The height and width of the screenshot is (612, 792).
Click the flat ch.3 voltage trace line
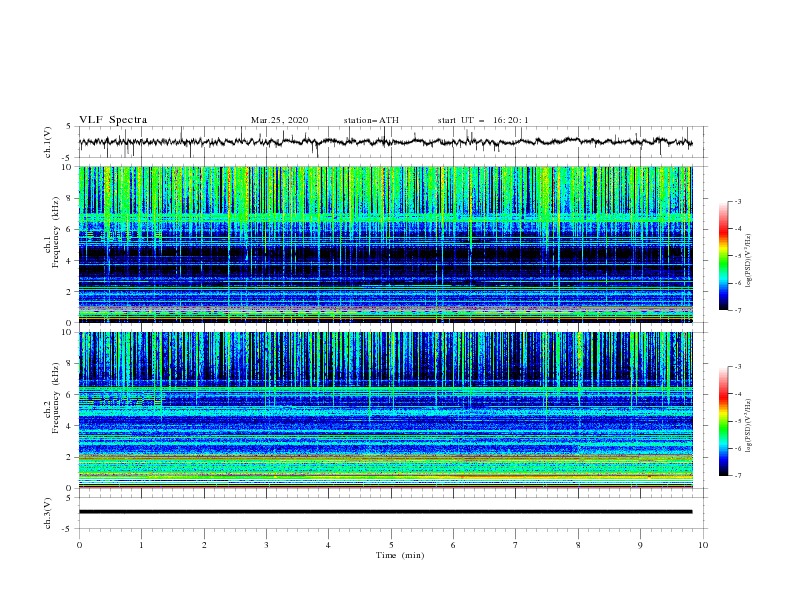tap(385, 512)
